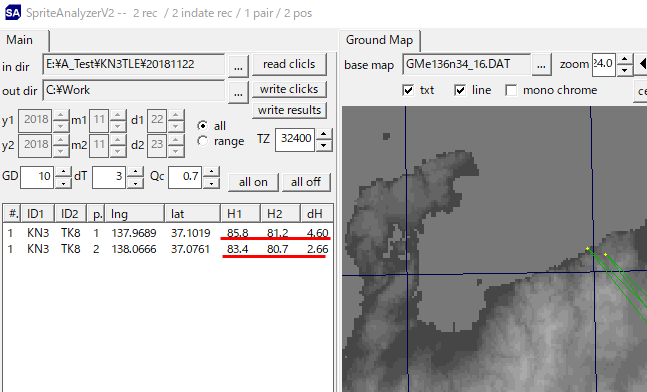This screenshot has height=392, width=647.
Task: Toggle the txt checkbox
Action: point(408,90)
